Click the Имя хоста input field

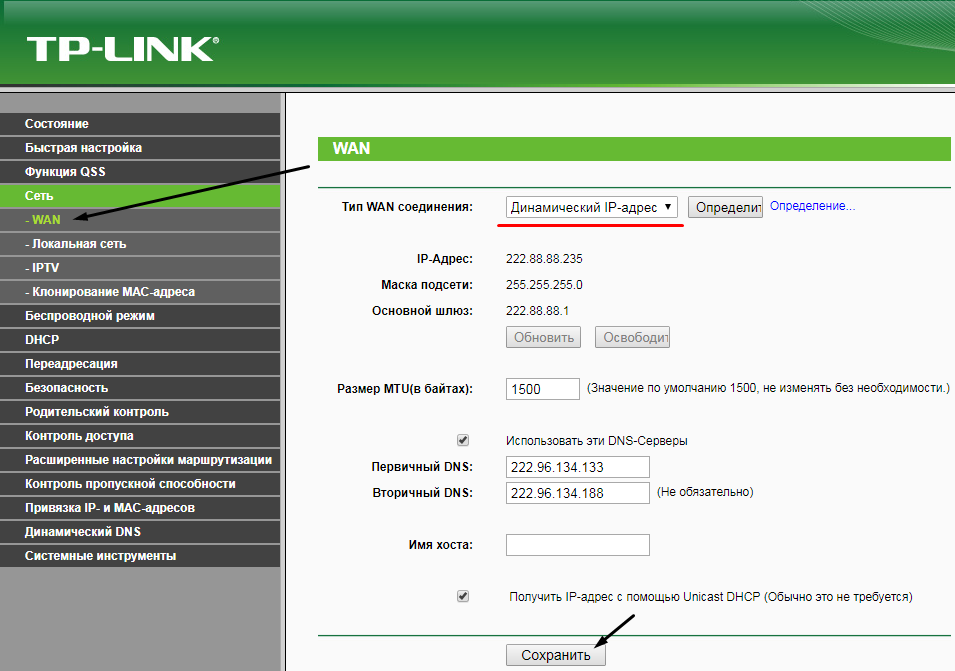pyautogui.click(x=577, y=545)
